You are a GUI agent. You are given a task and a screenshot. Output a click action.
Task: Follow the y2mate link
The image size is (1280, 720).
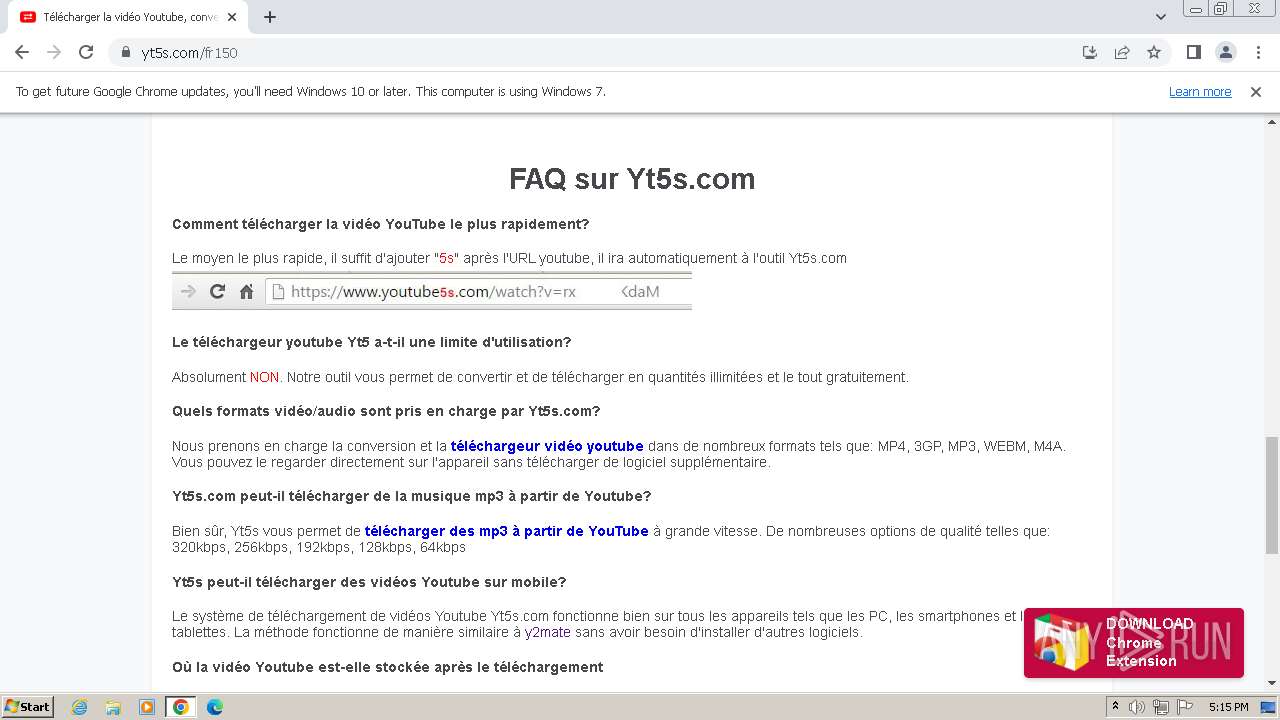(x=548, y=632)
